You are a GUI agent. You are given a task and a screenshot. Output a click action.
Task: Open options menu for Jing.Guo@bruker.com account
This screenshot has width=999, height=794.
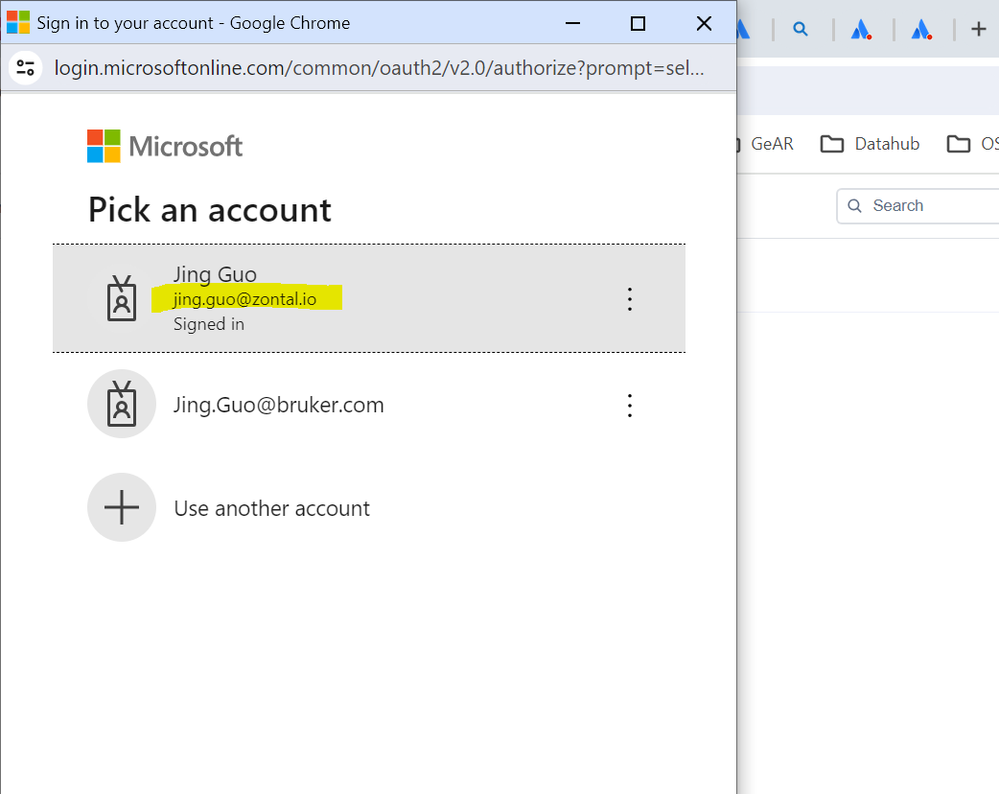coord(629,405)
